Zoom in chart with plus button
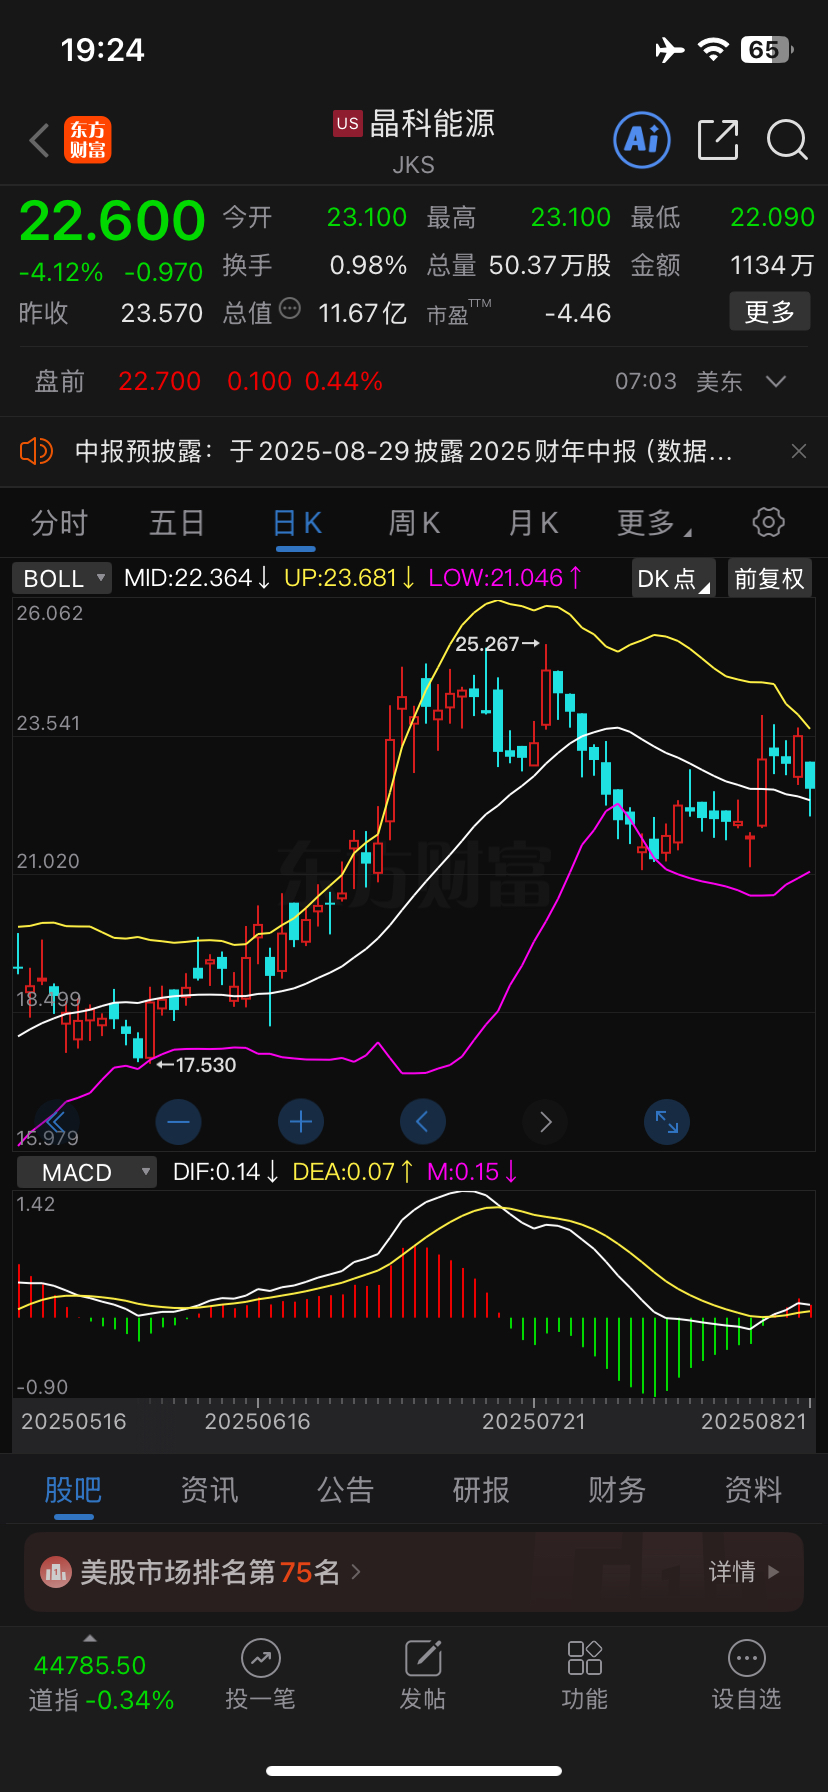 (300, 1122)
